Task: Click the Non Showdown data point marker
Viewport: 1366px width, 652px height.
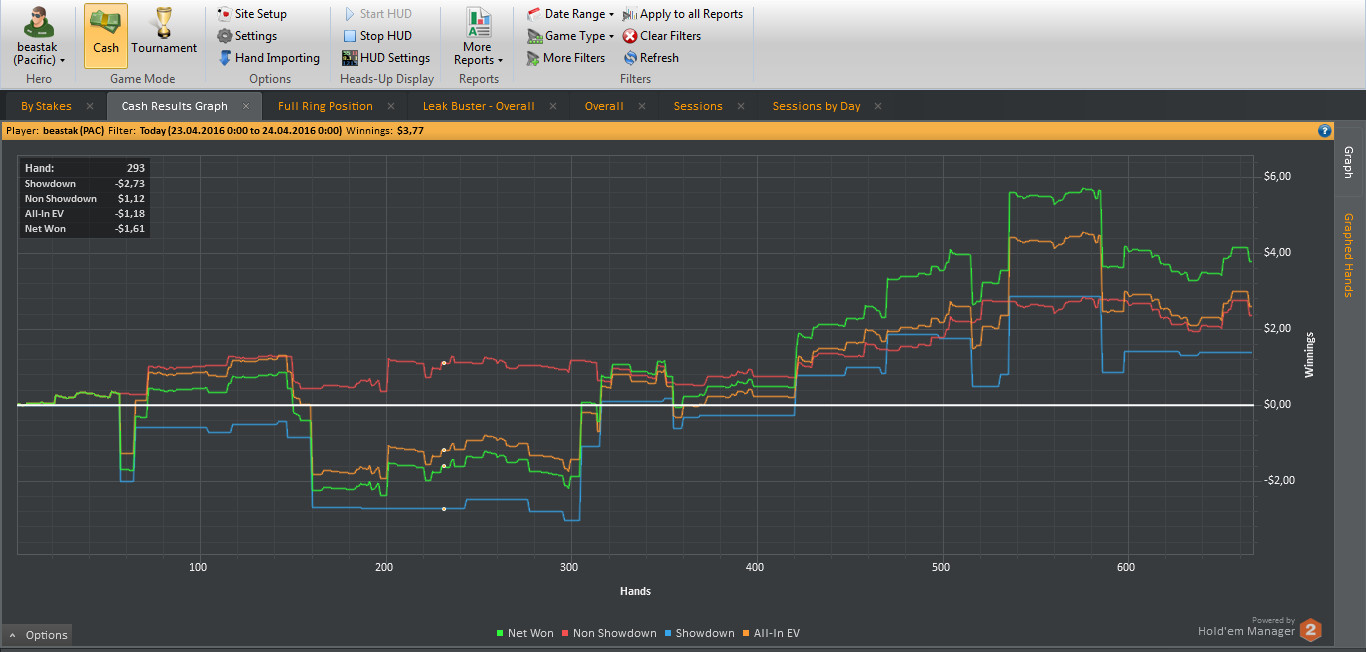Action: pos(444,362)
